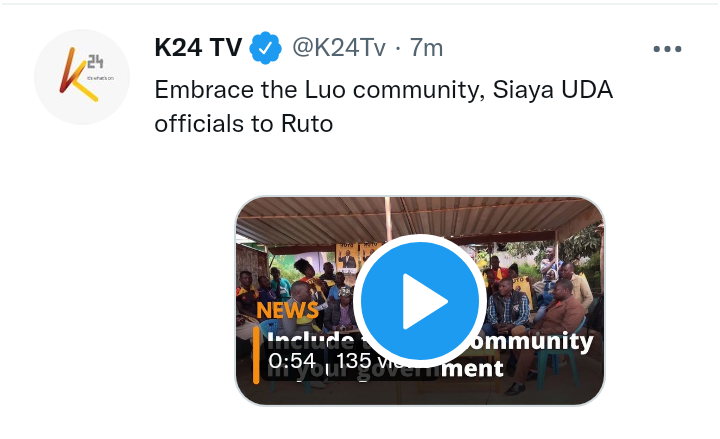Click the K24 TV display name
Image resolution: width=720 pixels, height=439 pixels.
pyautogui.click(x=198, y=47)
